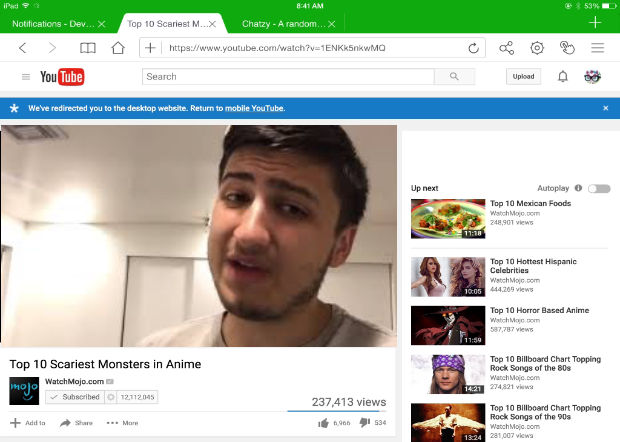Click the video title Top 10 Scariest Monsters
Screen dimensions: 620x442
coord(105,364)
